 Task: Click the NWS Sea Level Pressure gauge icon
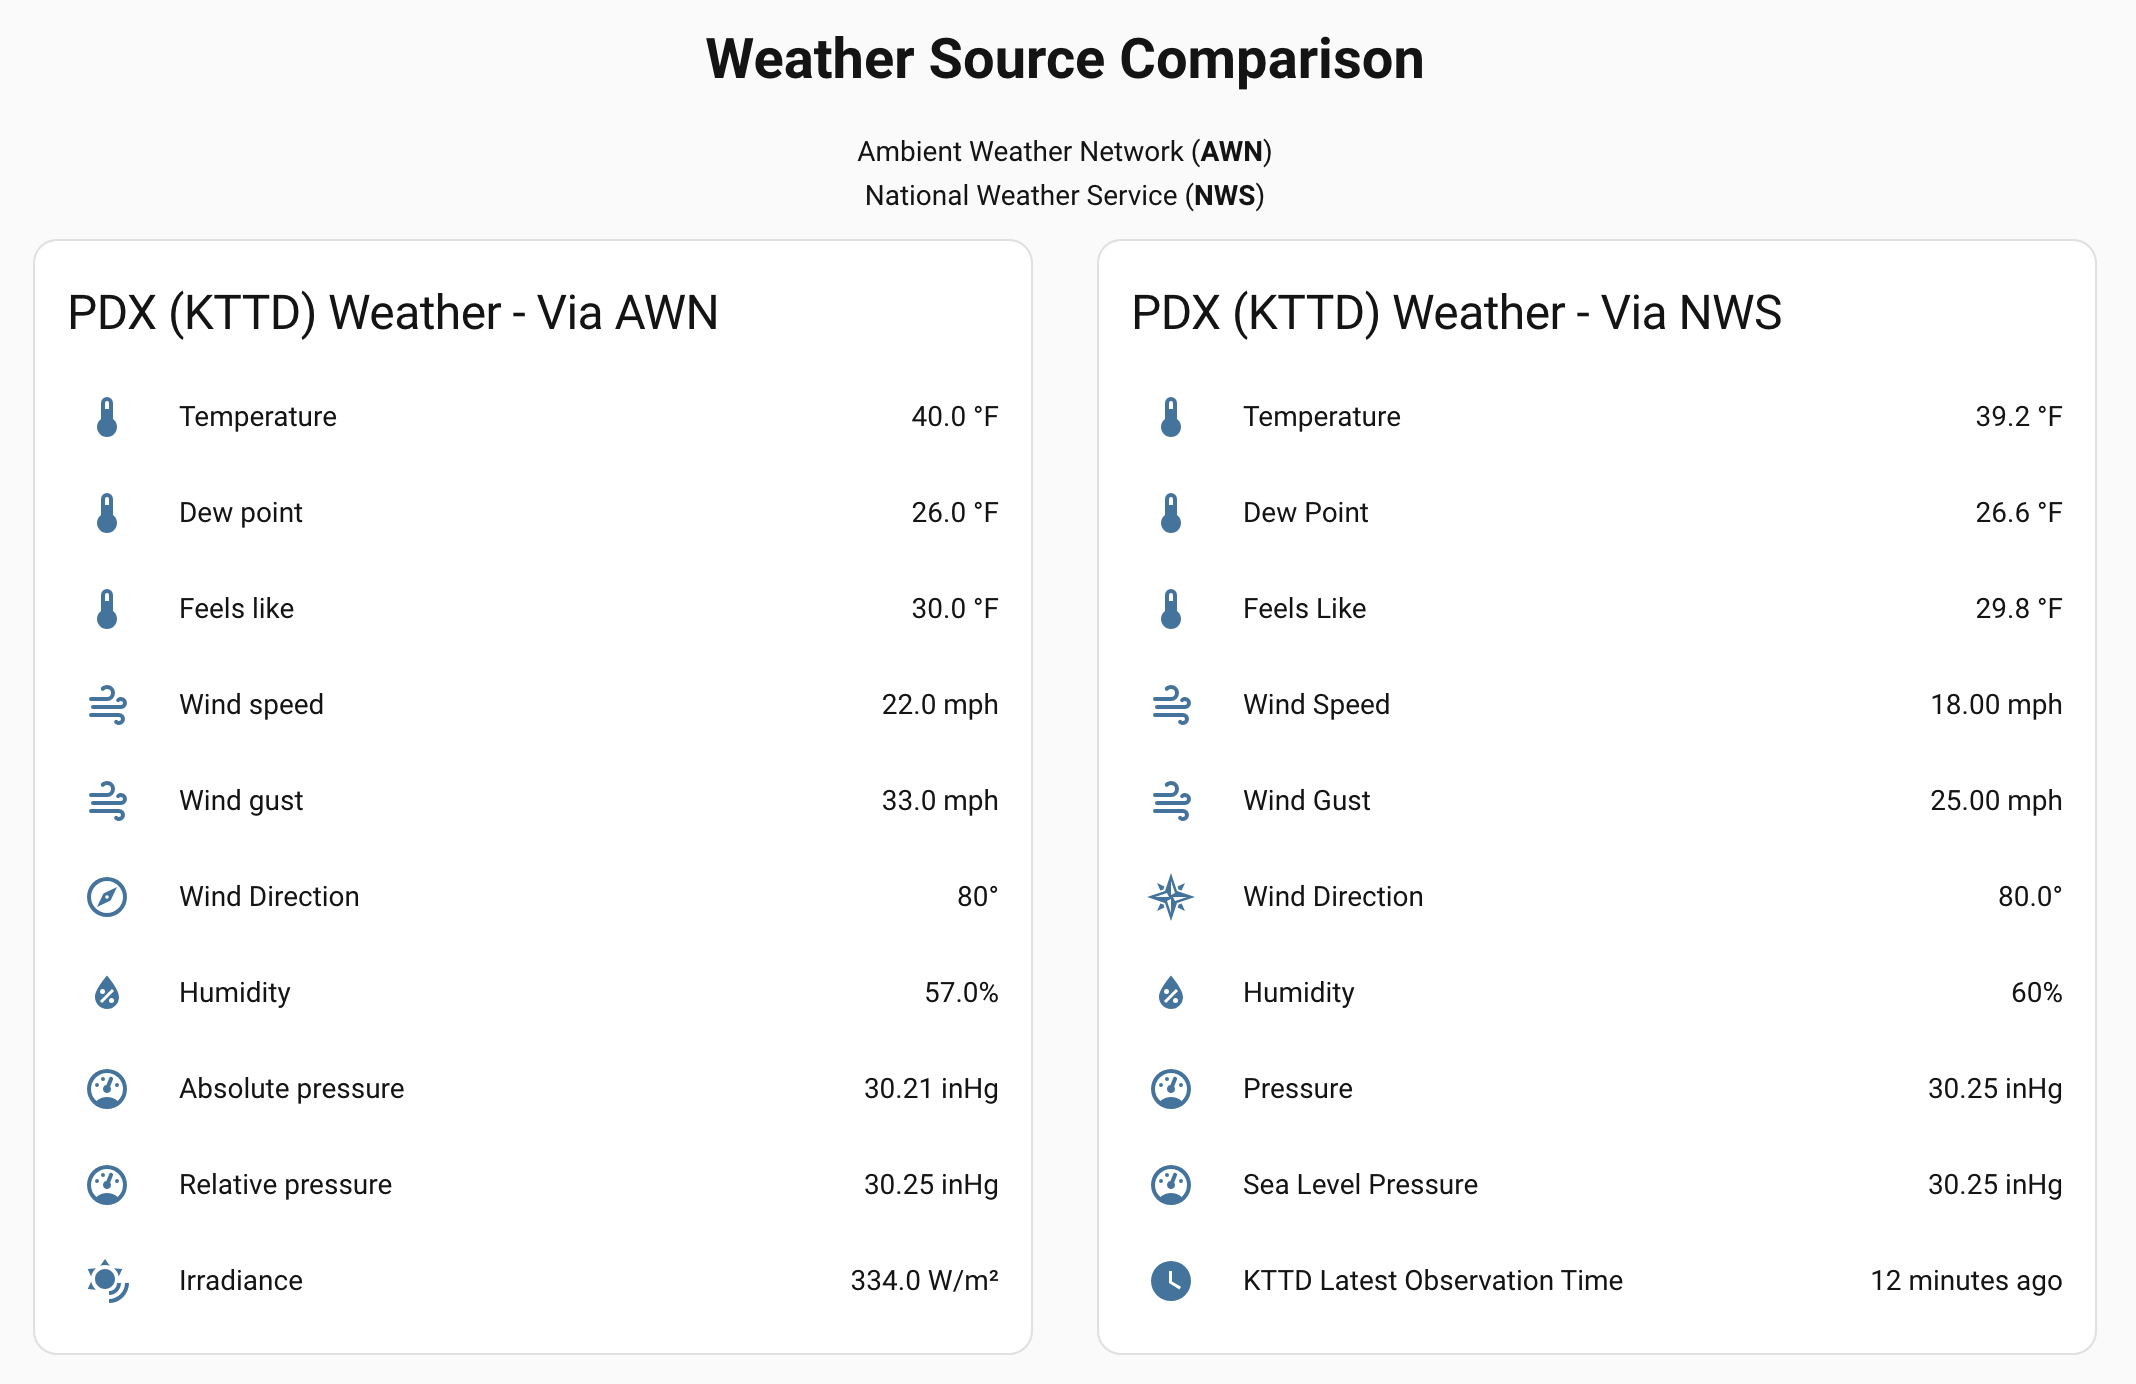pos(1171,1185)
